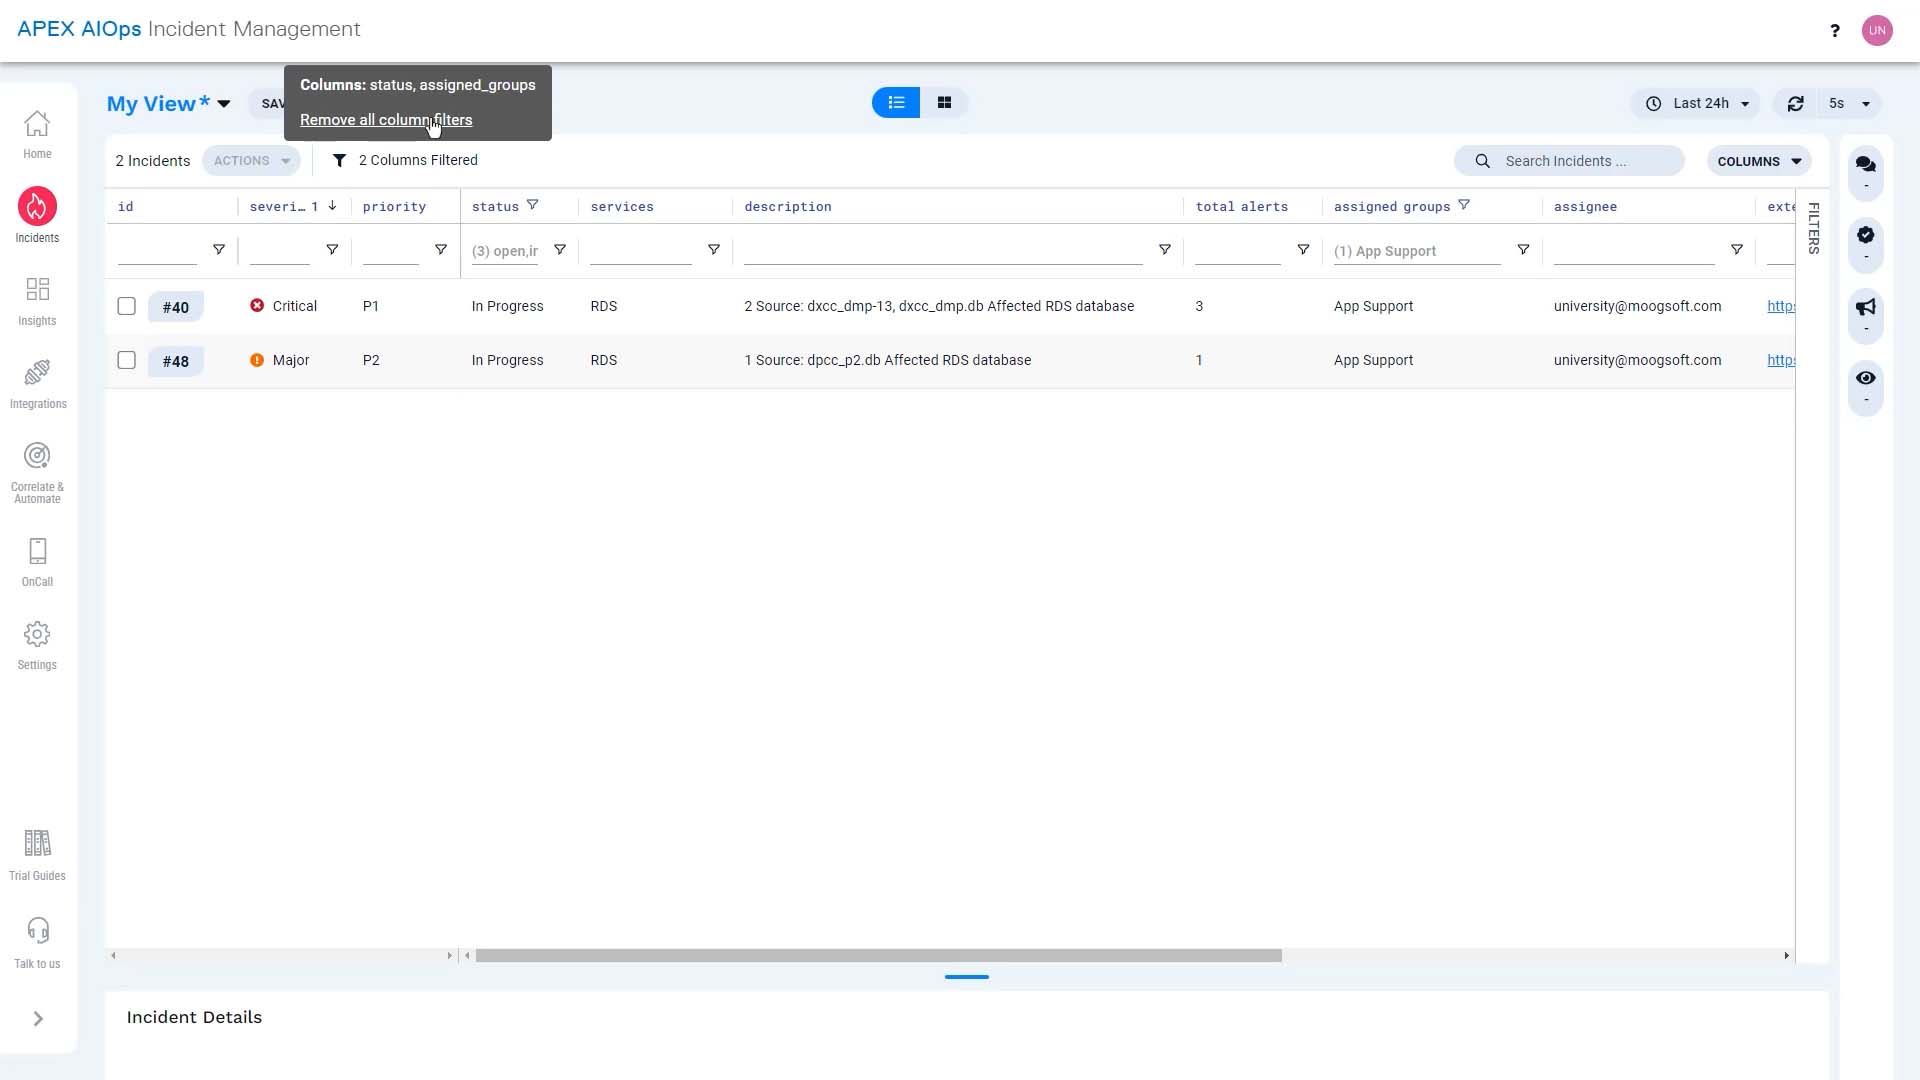The height and width of the screenshot is (1080, 1920).
Task: Open the total alerts filter funnel
Action: tap(1303, 250)
